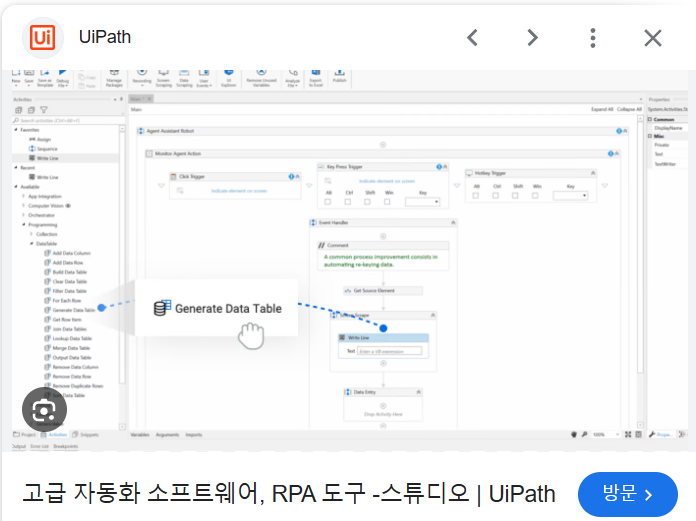Image resolution: width=696 pixels, height=521 pixels.
Task: Switch to the Project panel tab
Action: coord(24,434)
